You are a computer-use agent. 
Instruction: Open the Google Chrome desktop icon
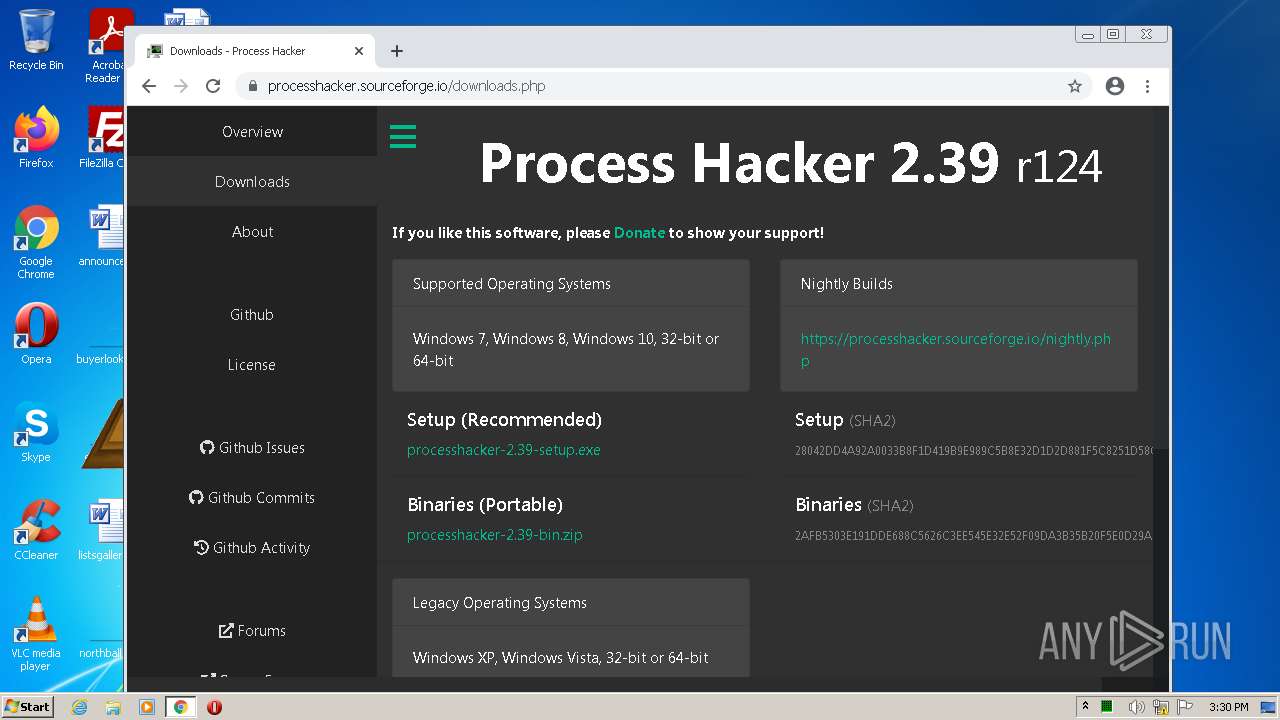36,242
